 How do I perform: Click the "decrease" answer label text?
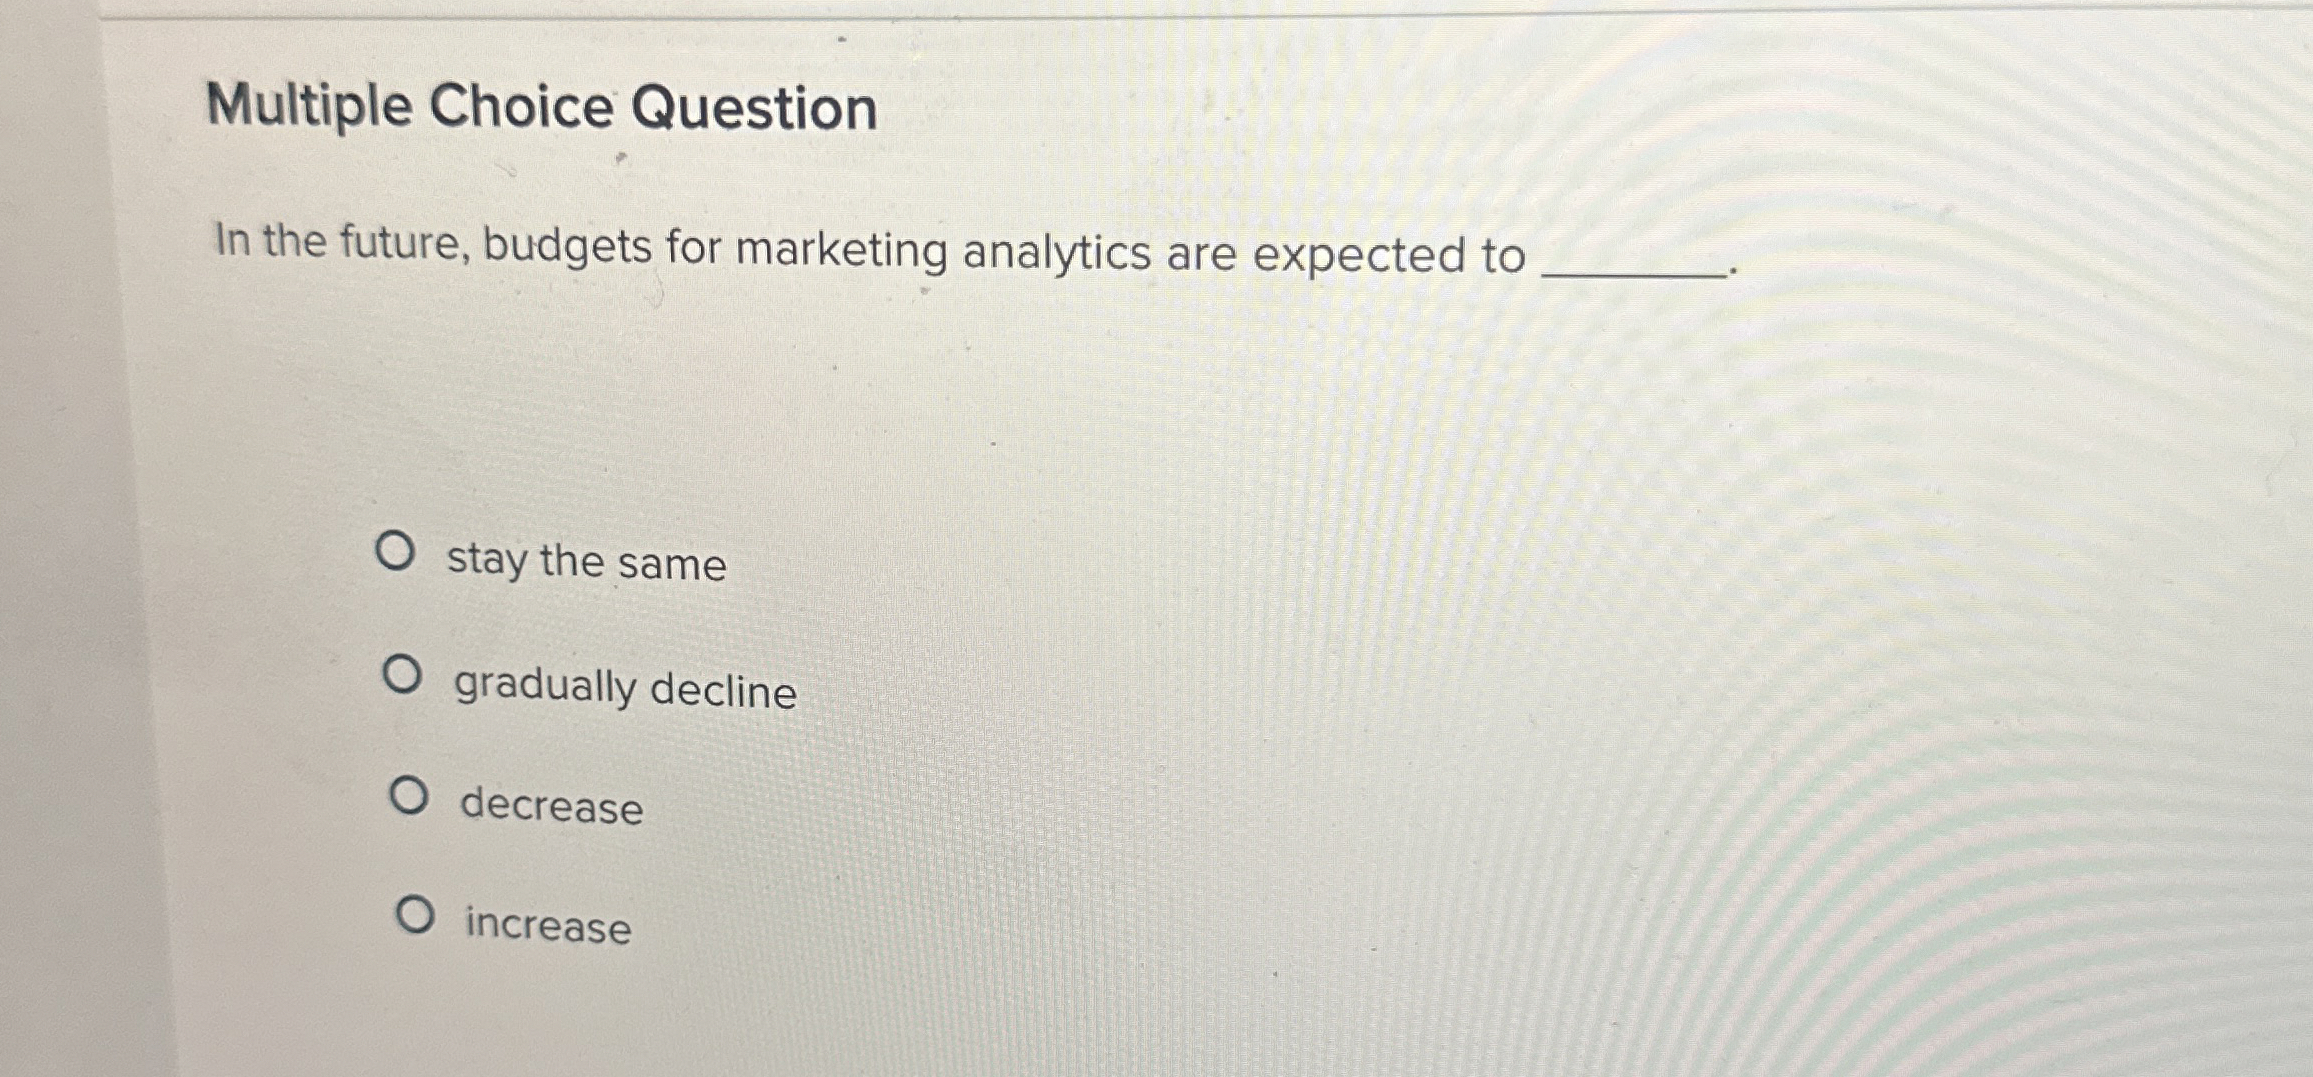tap(551, 806)
